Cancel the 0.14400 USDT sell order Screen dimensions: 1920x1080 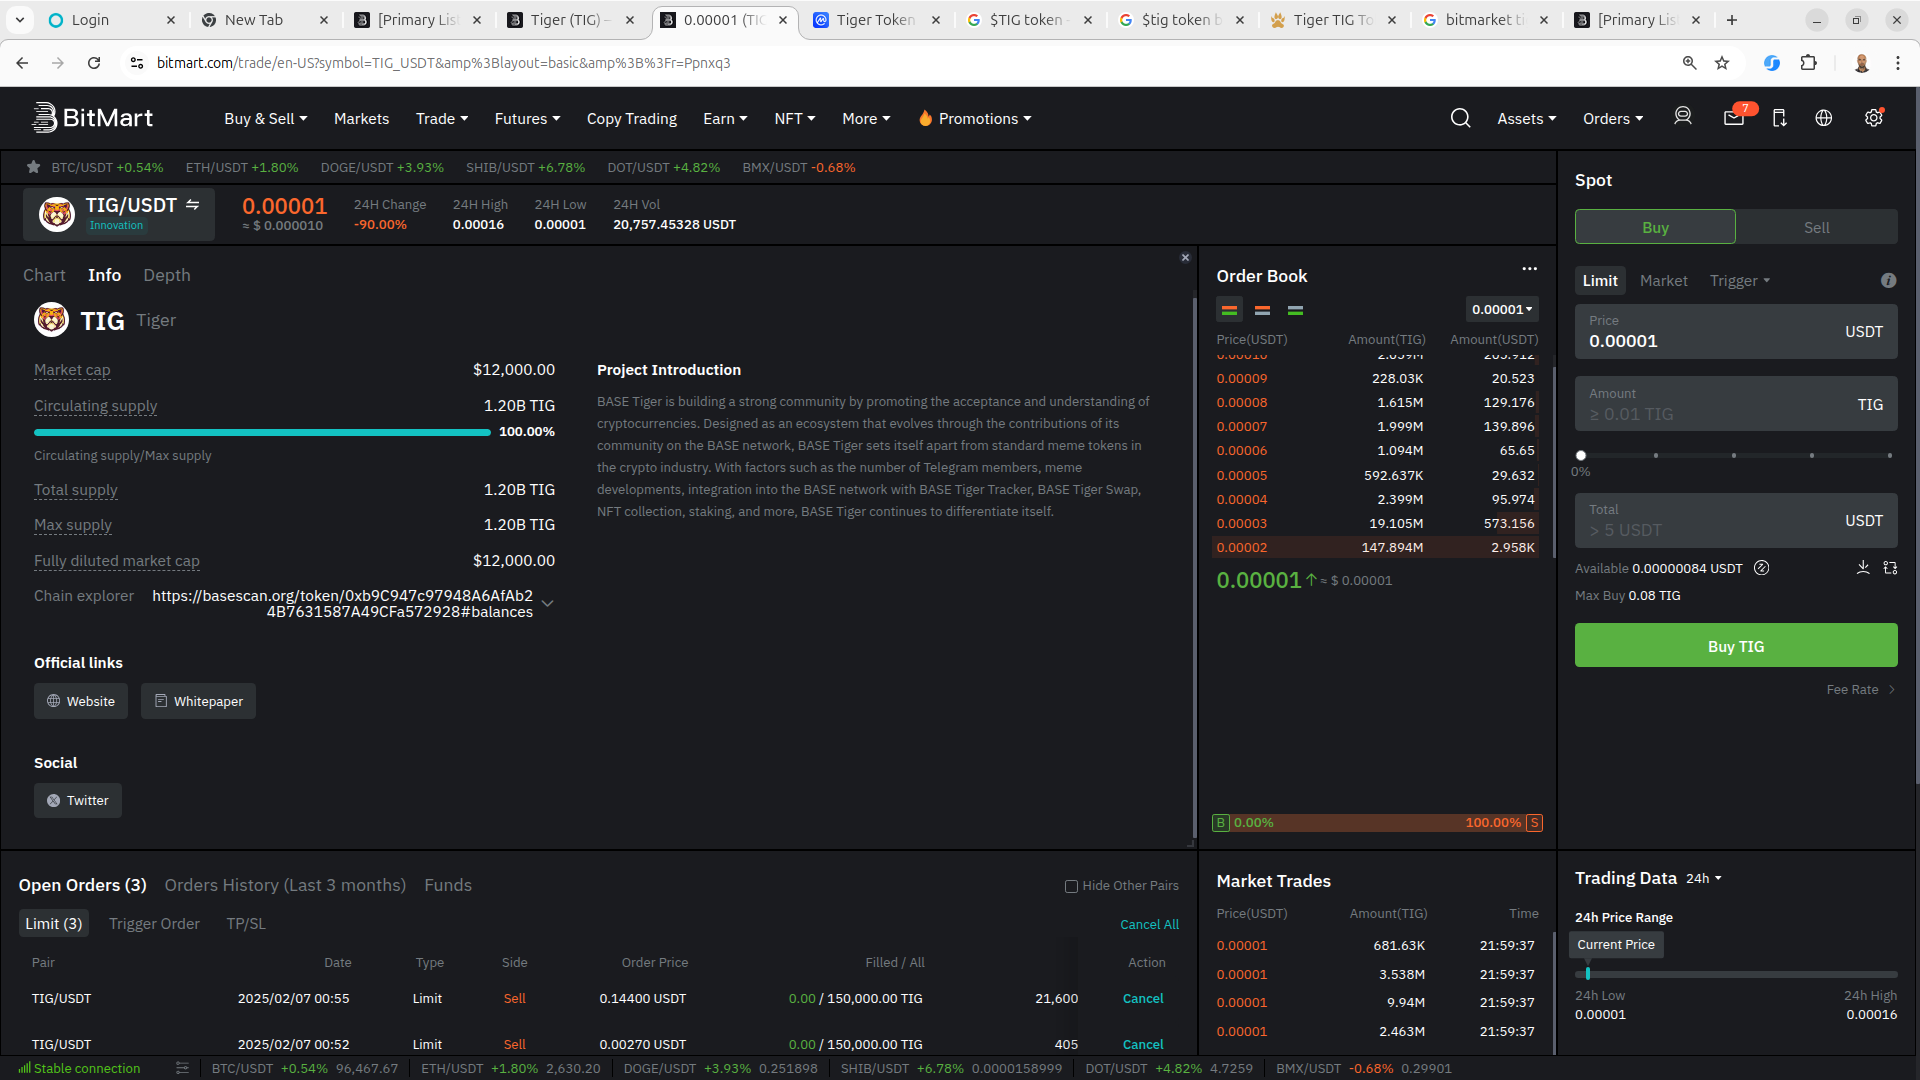[x=1143, y=999]
